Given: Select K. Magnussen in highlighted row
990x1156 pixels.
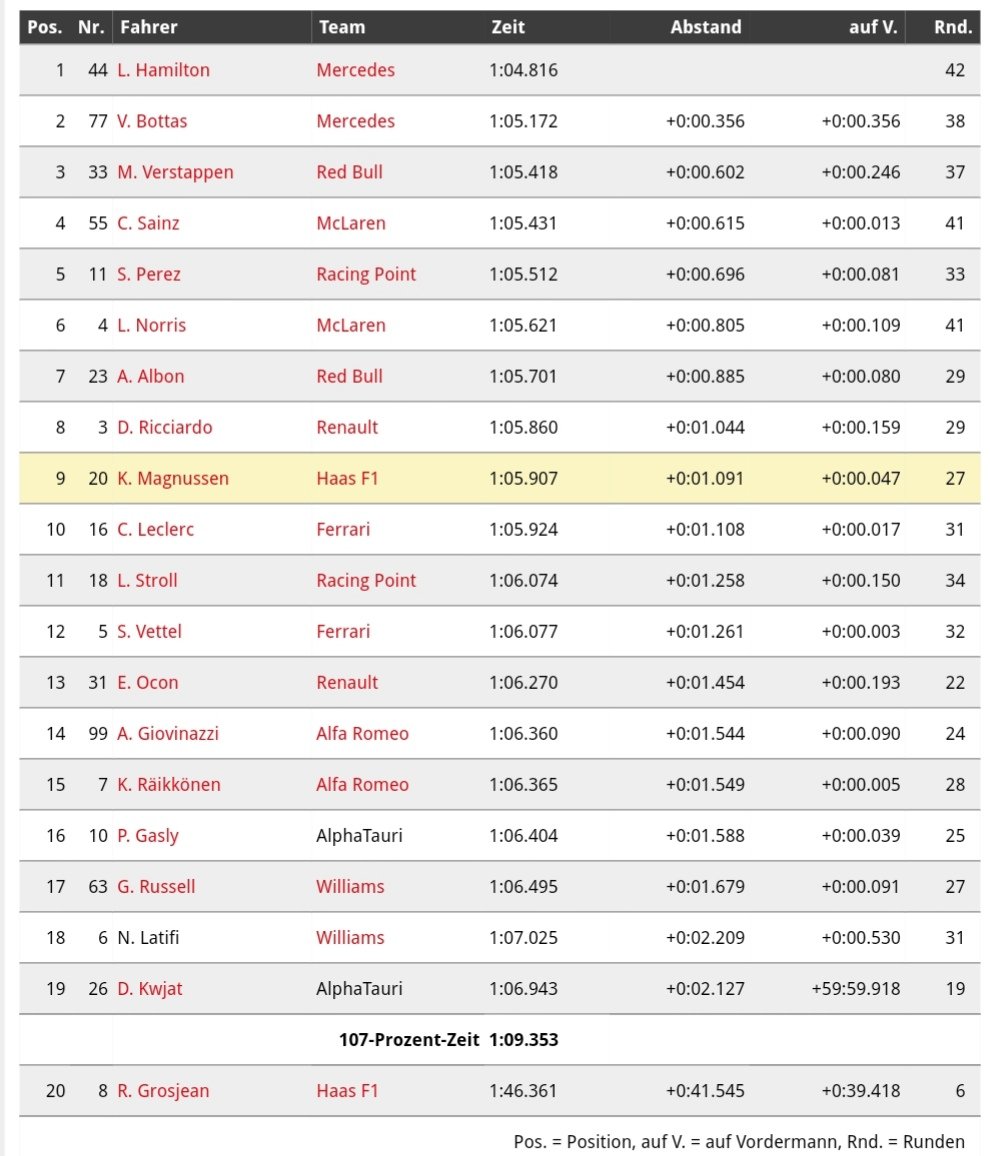Looking at the screenshot, I should coord(172,478).
